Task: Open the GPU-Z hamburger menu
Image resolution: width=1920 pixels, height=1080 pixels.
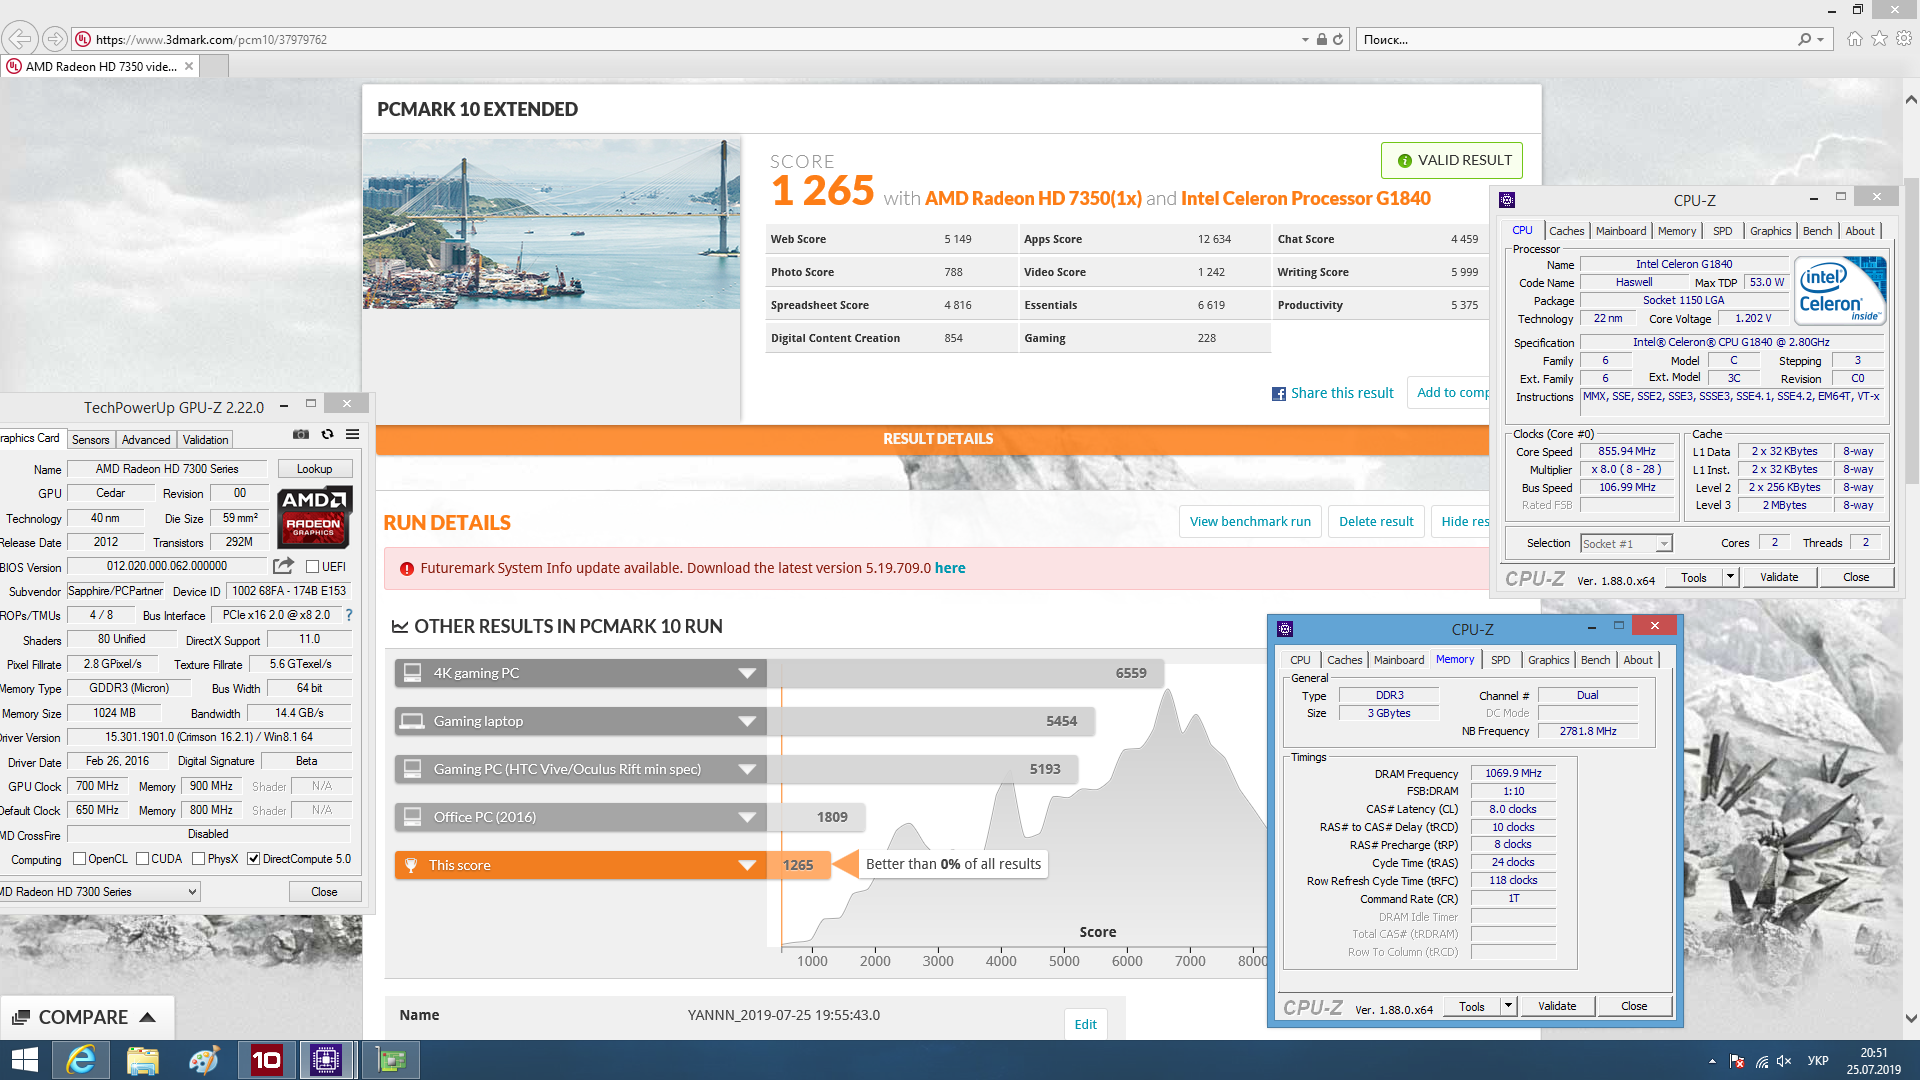Action: [353, 435]
